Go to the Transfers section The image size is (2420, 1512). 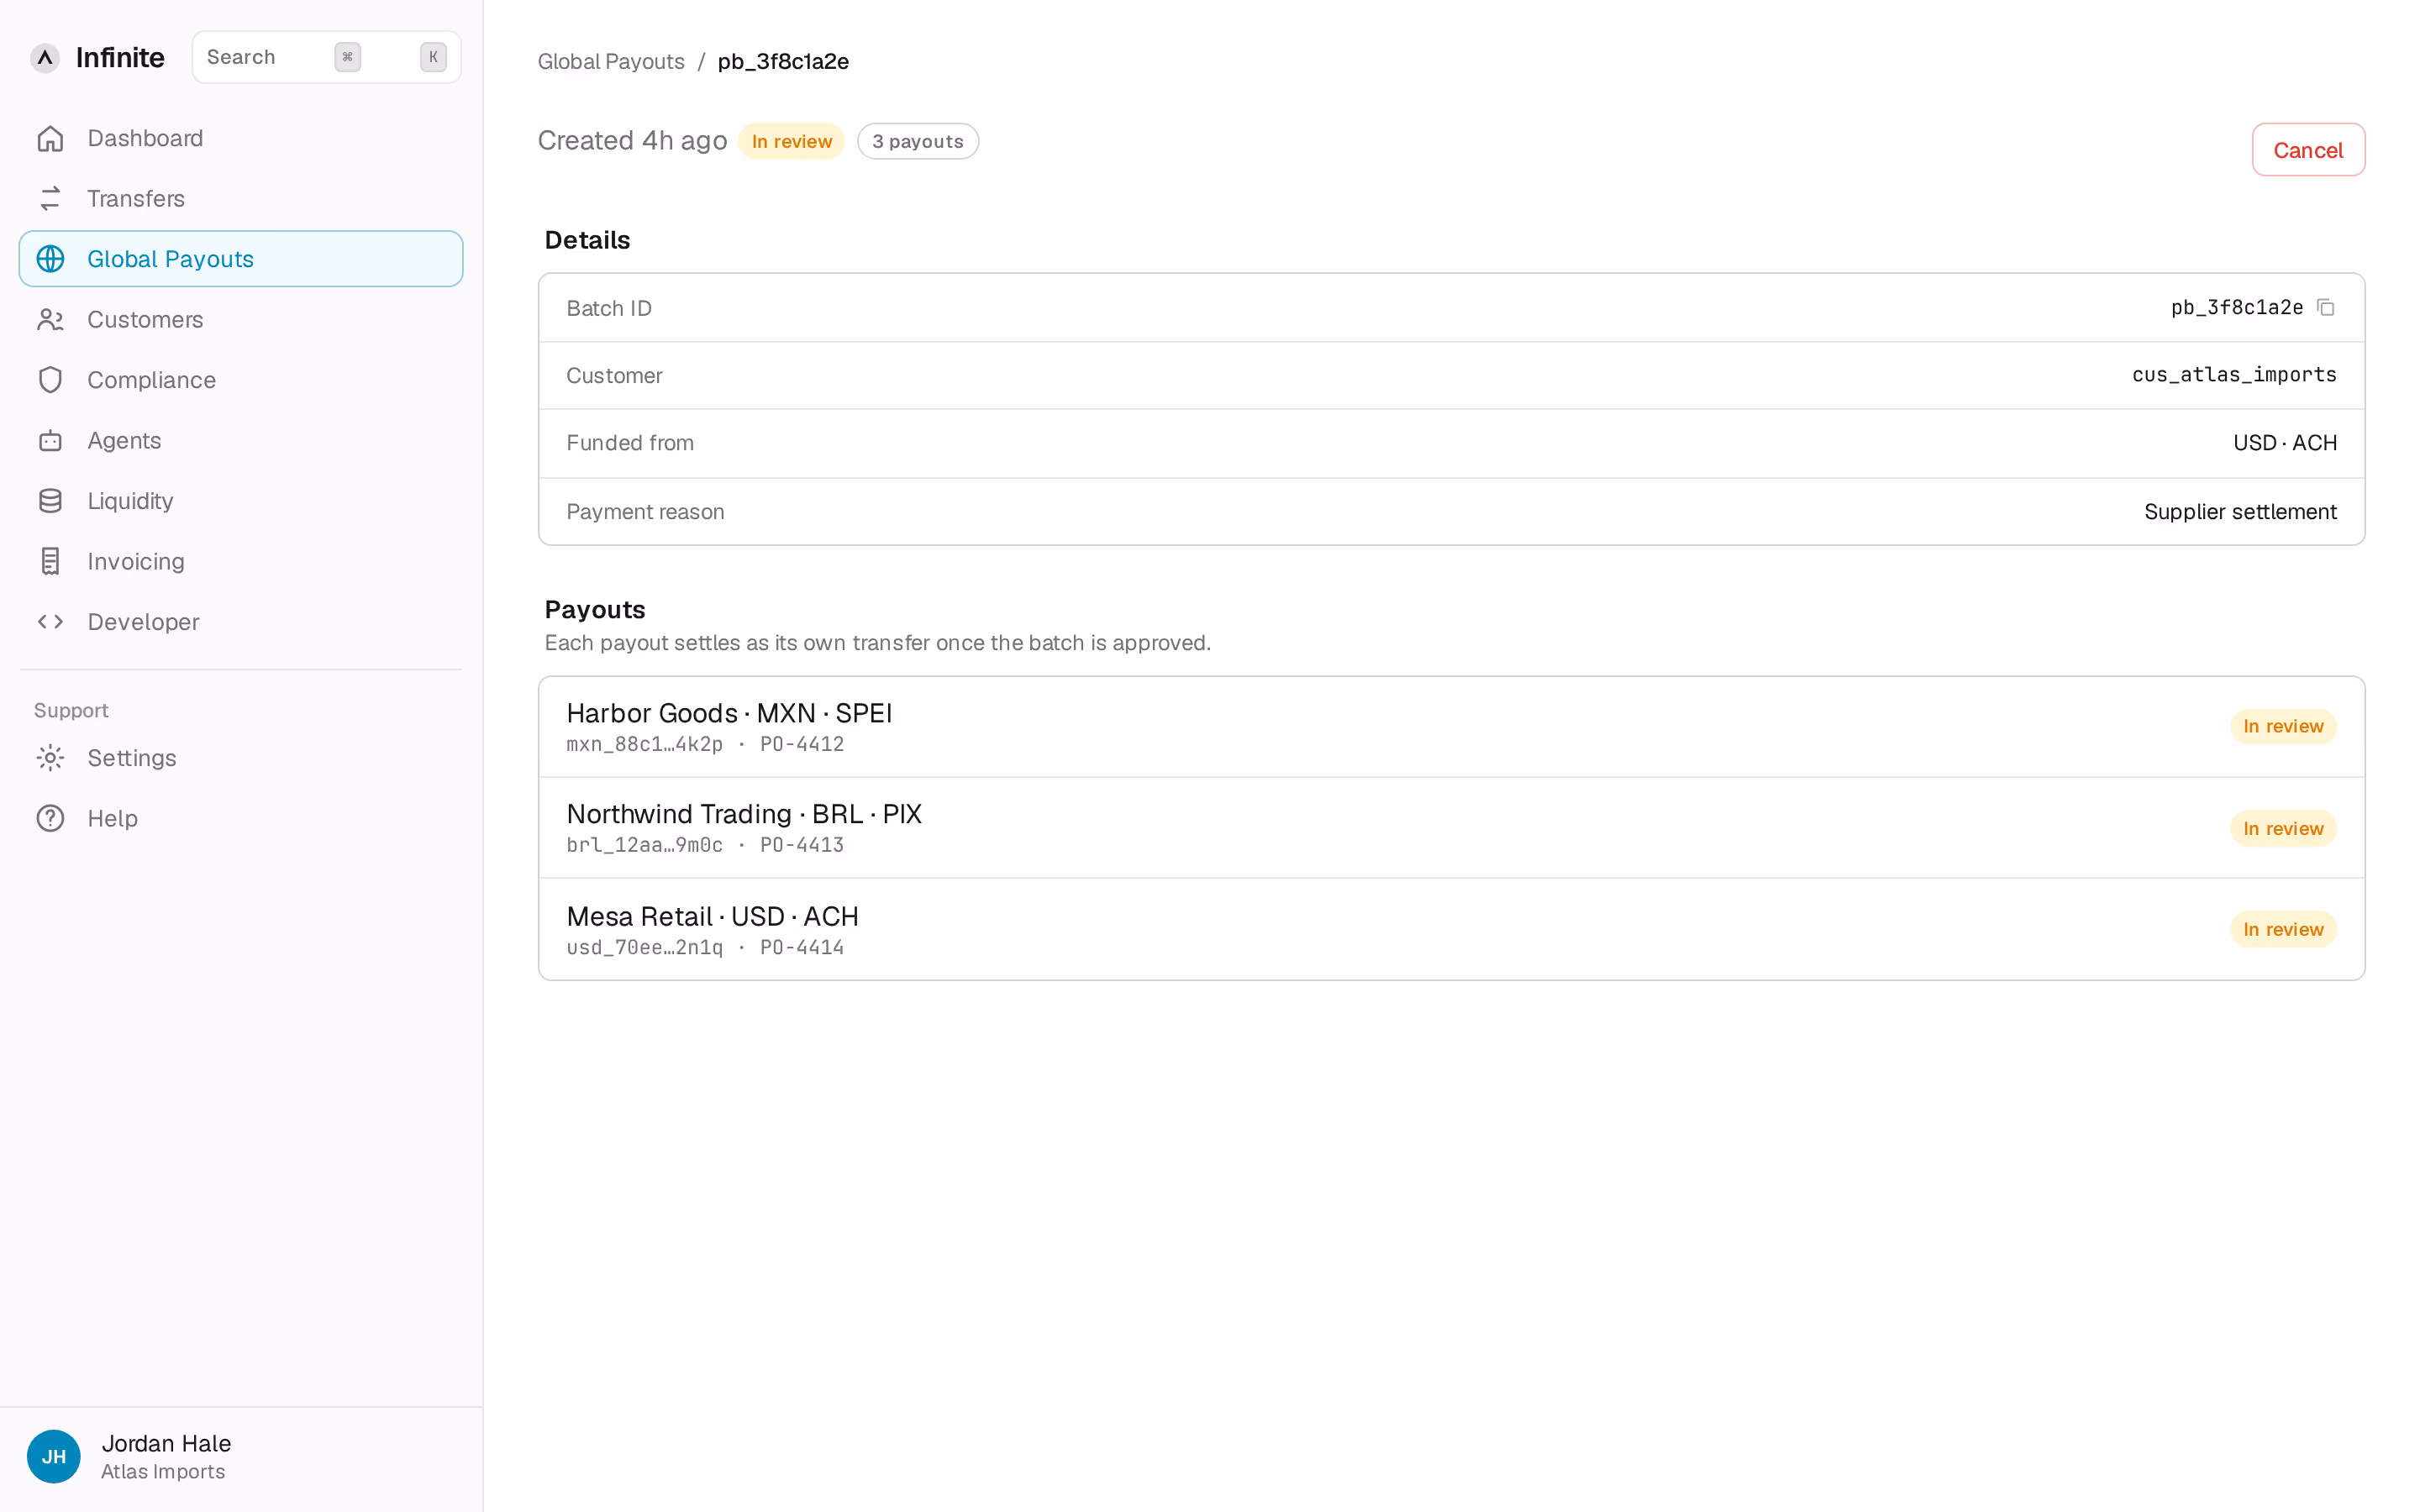(x=241, y=199)
